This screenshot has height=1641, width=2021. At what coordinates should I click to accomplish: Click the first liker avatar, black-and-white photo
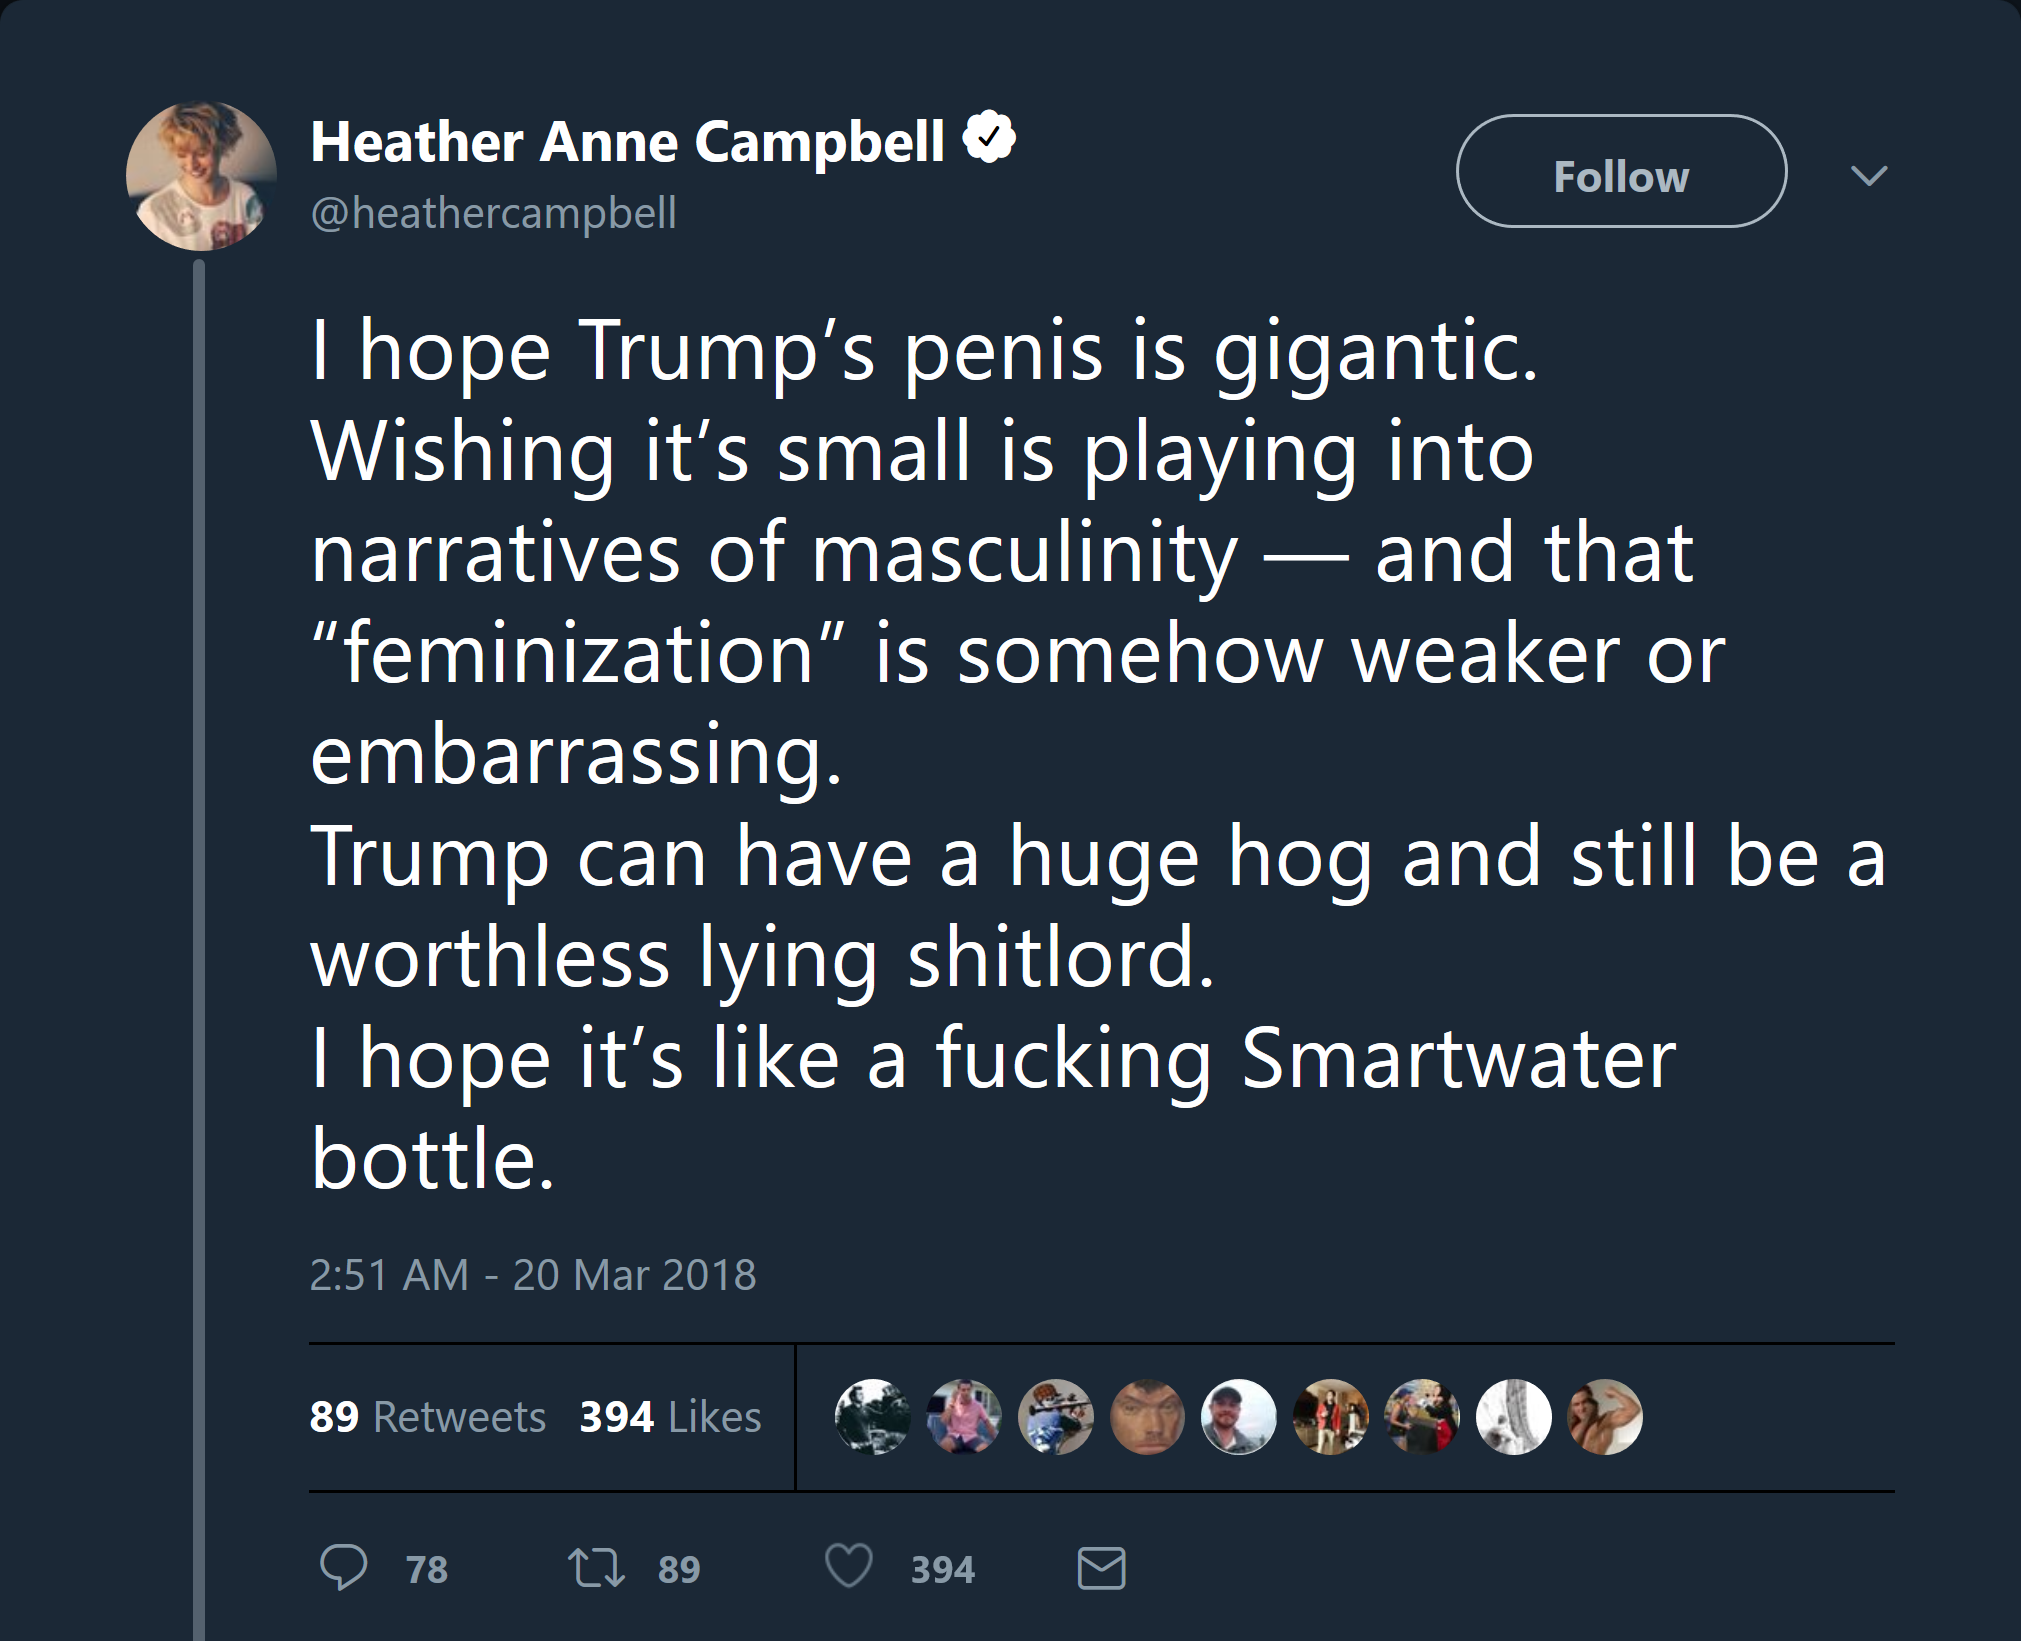[872, 1417]
